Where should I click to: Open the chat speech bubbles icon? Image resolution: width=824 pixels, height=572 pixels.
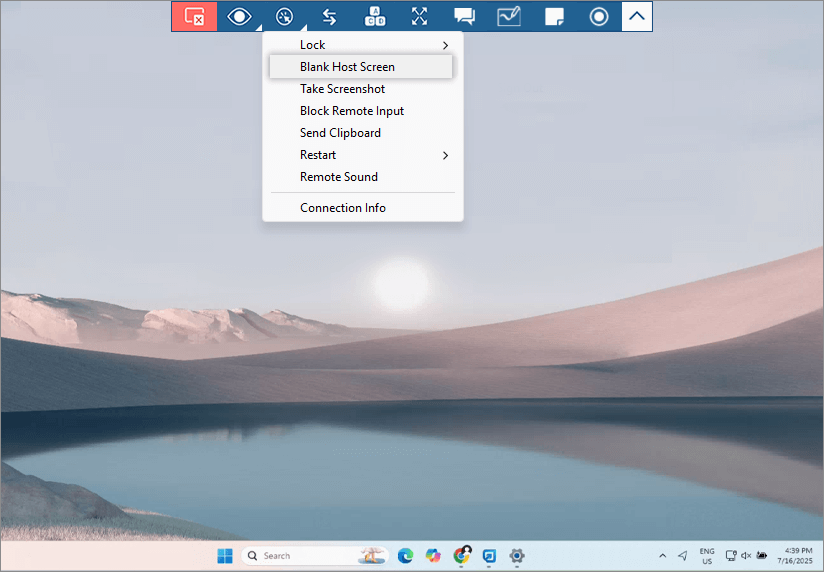464,16
